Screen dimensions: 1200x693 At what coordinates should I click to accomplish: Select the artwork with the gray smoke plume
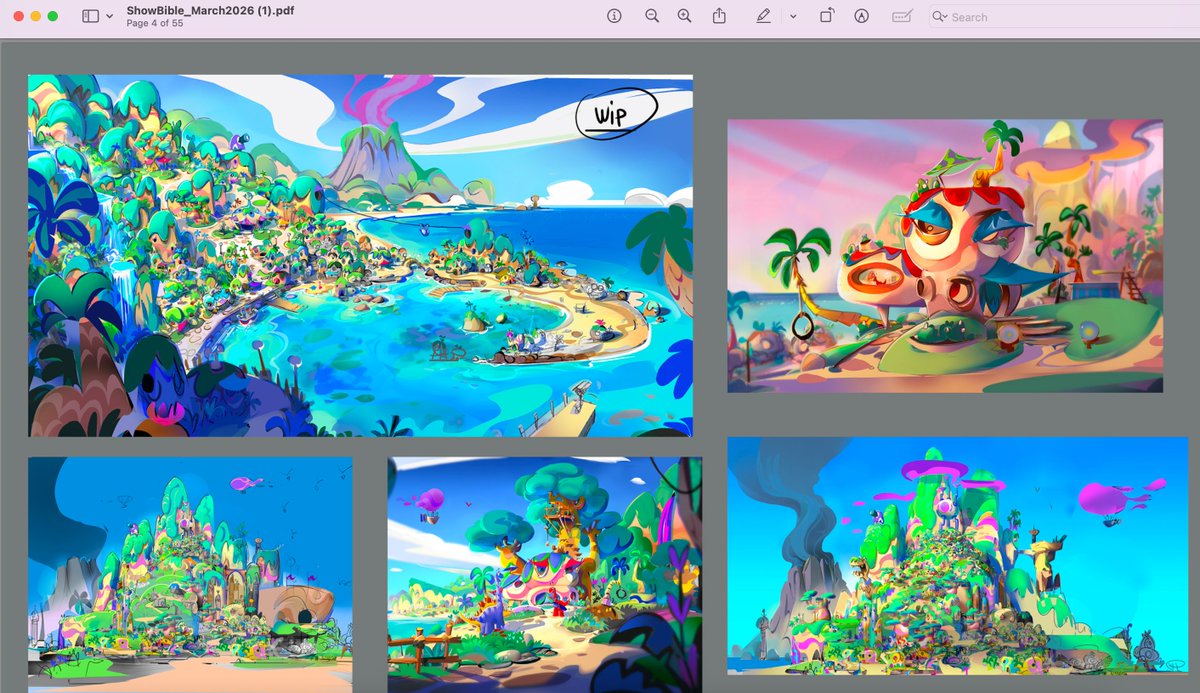click(957, 556)
